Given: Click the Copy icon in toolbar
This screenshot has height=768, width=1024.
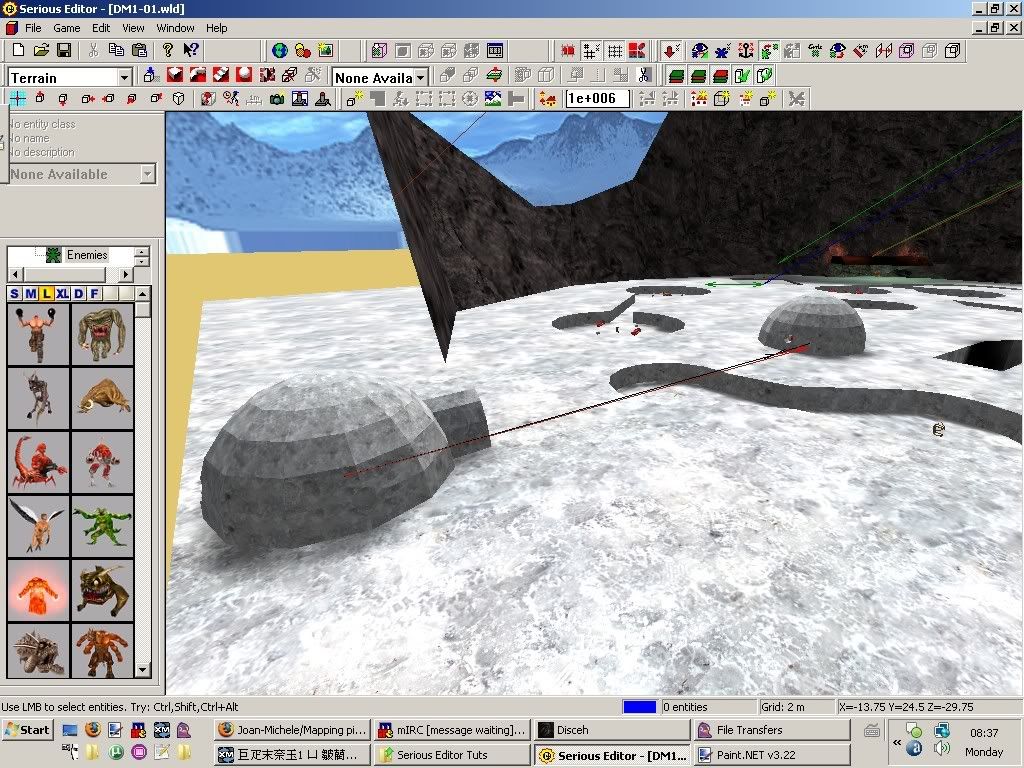Looking at the screenshot, I should point(116,50).
